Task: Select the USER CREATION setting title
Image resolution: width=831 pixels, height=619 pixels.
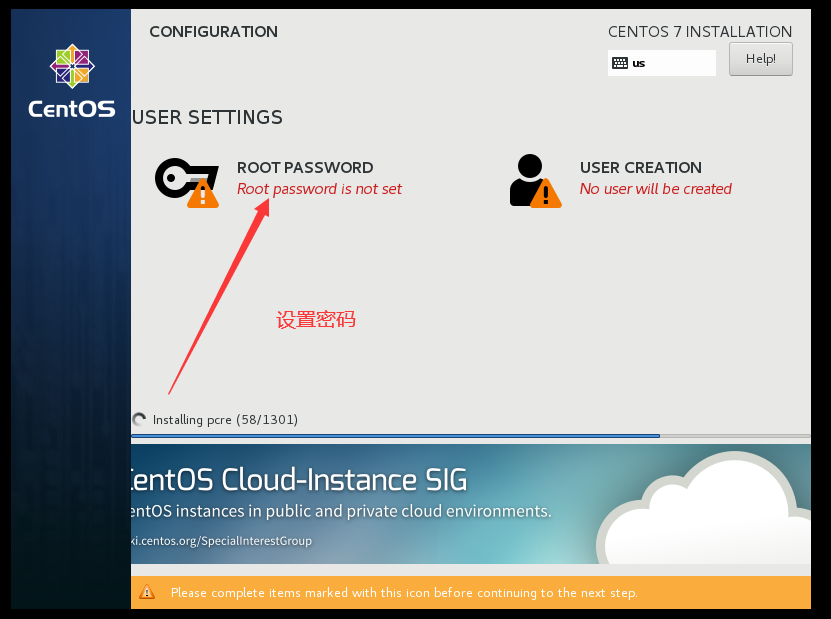Action: 640,167
